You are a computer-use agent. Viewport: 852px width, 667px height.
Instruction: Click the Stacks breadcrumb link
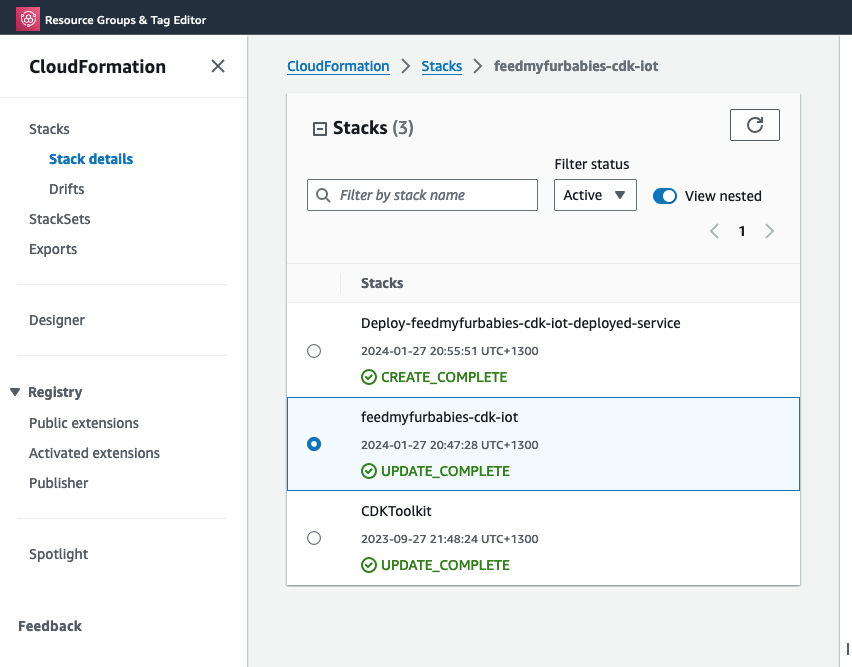(x=442, y=66)
